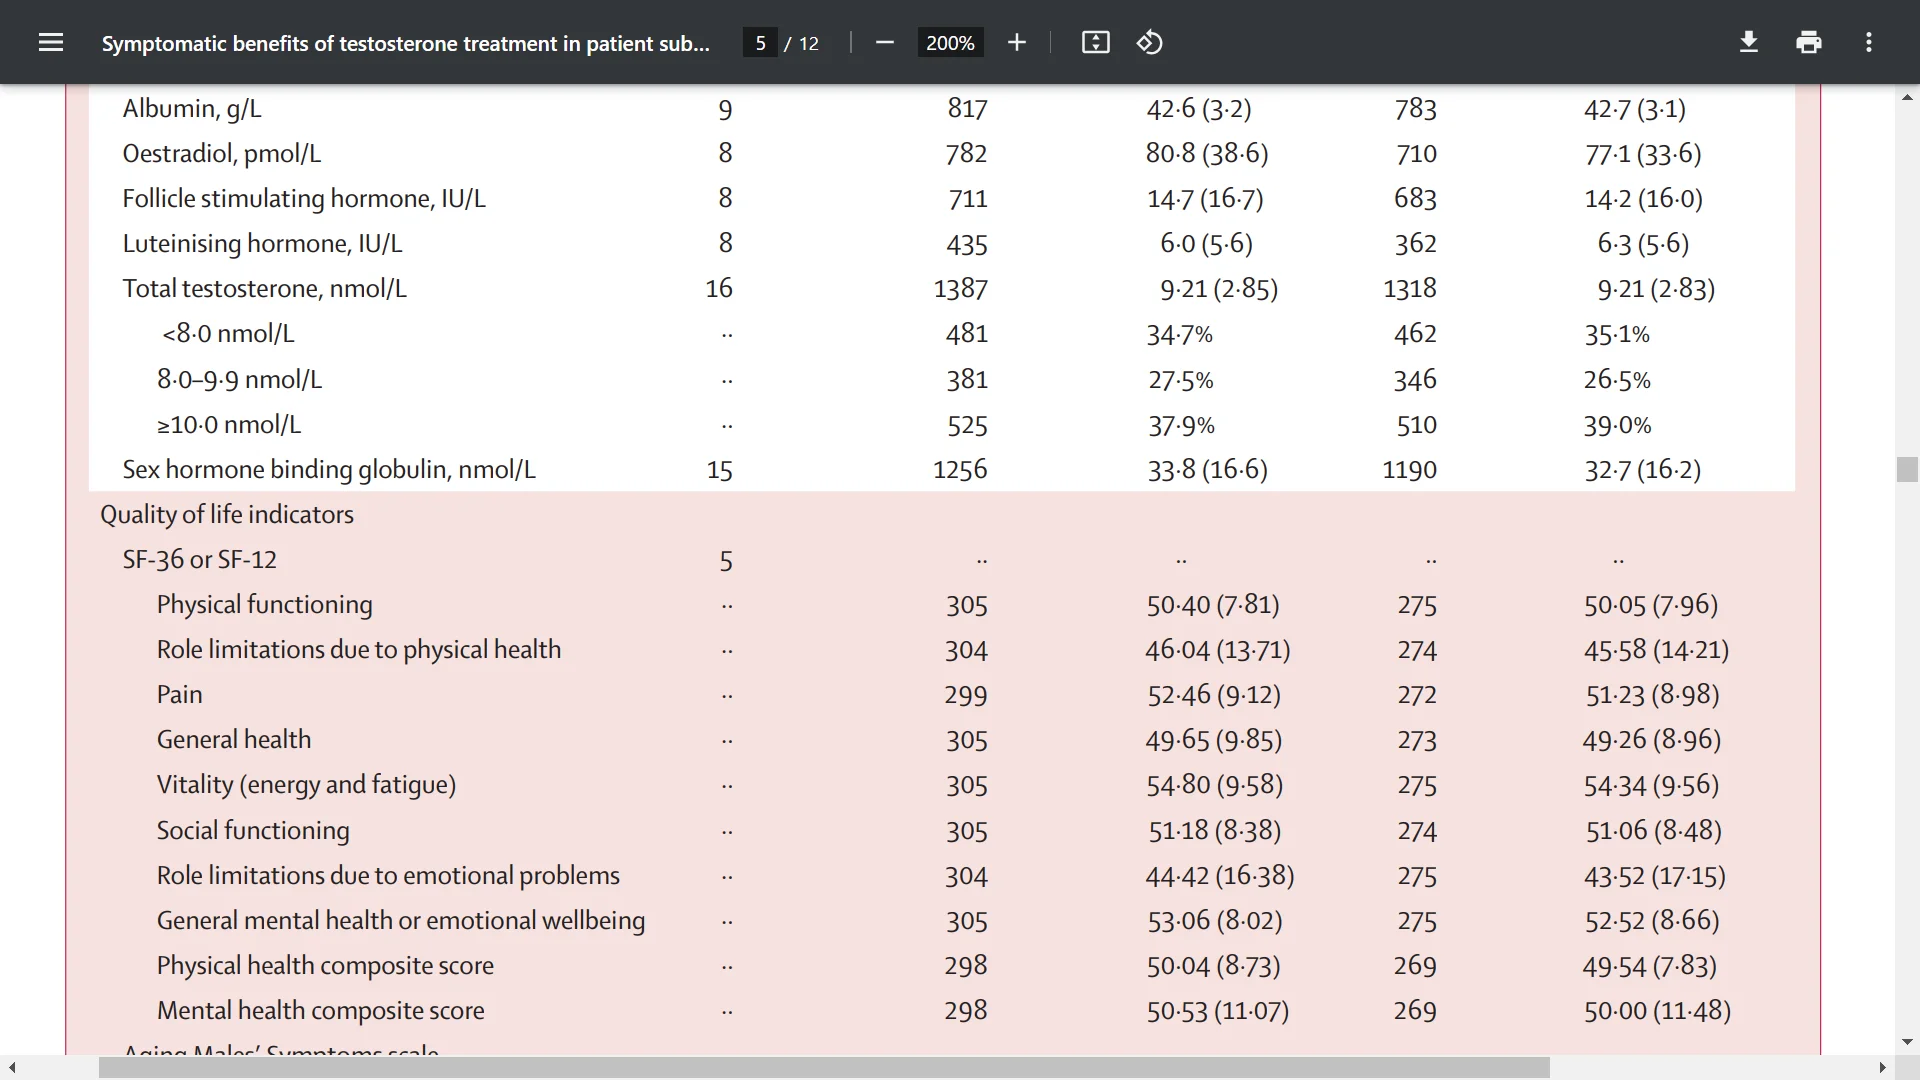
Task: Select 'Follicle stimulating hormone, IU/L' label
Action: tap(304, 199)
